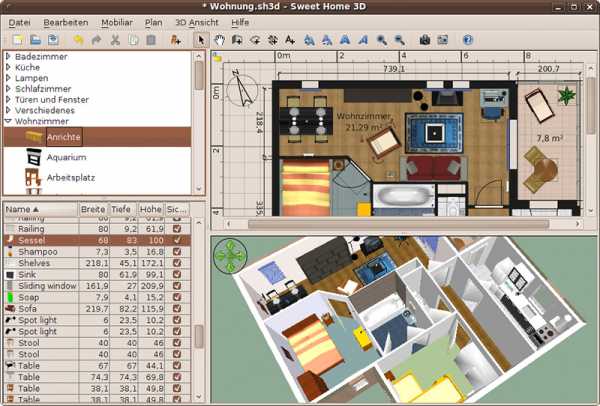Viewport: 600px width, 406px height.
Task: Click the Save home disk icon
Action: click(54, 40)
